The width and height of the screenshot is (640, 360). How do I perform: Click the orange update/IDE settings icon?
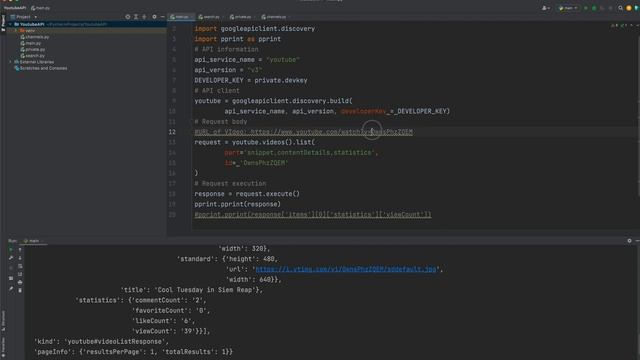(629, 8)
